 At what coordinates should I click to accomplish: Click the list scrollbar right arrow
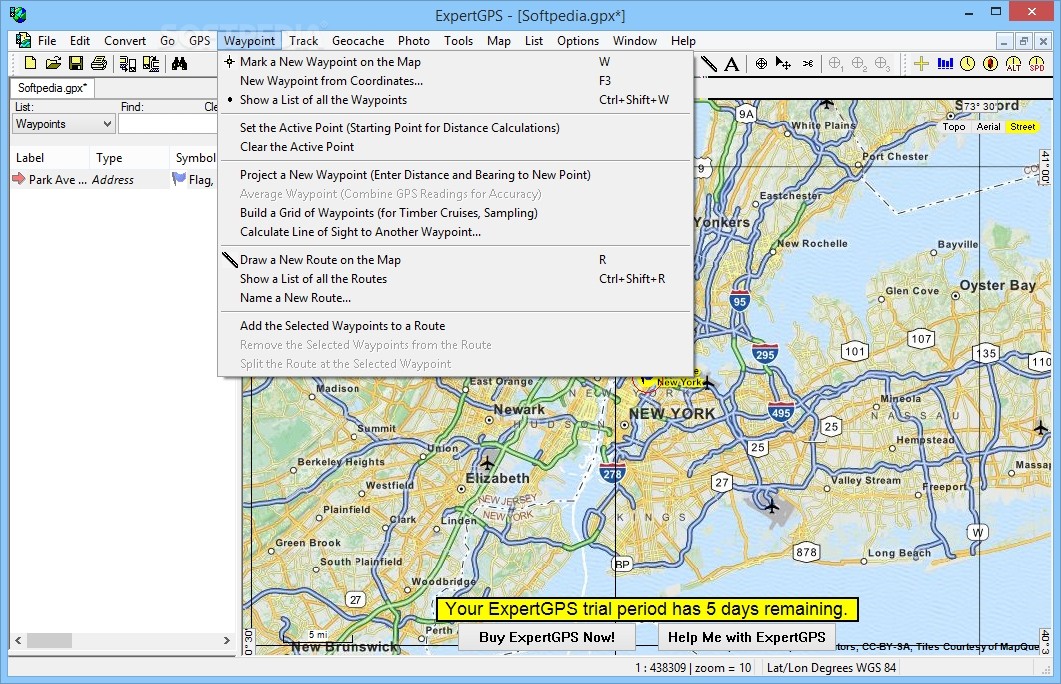(x=227, y=640)
